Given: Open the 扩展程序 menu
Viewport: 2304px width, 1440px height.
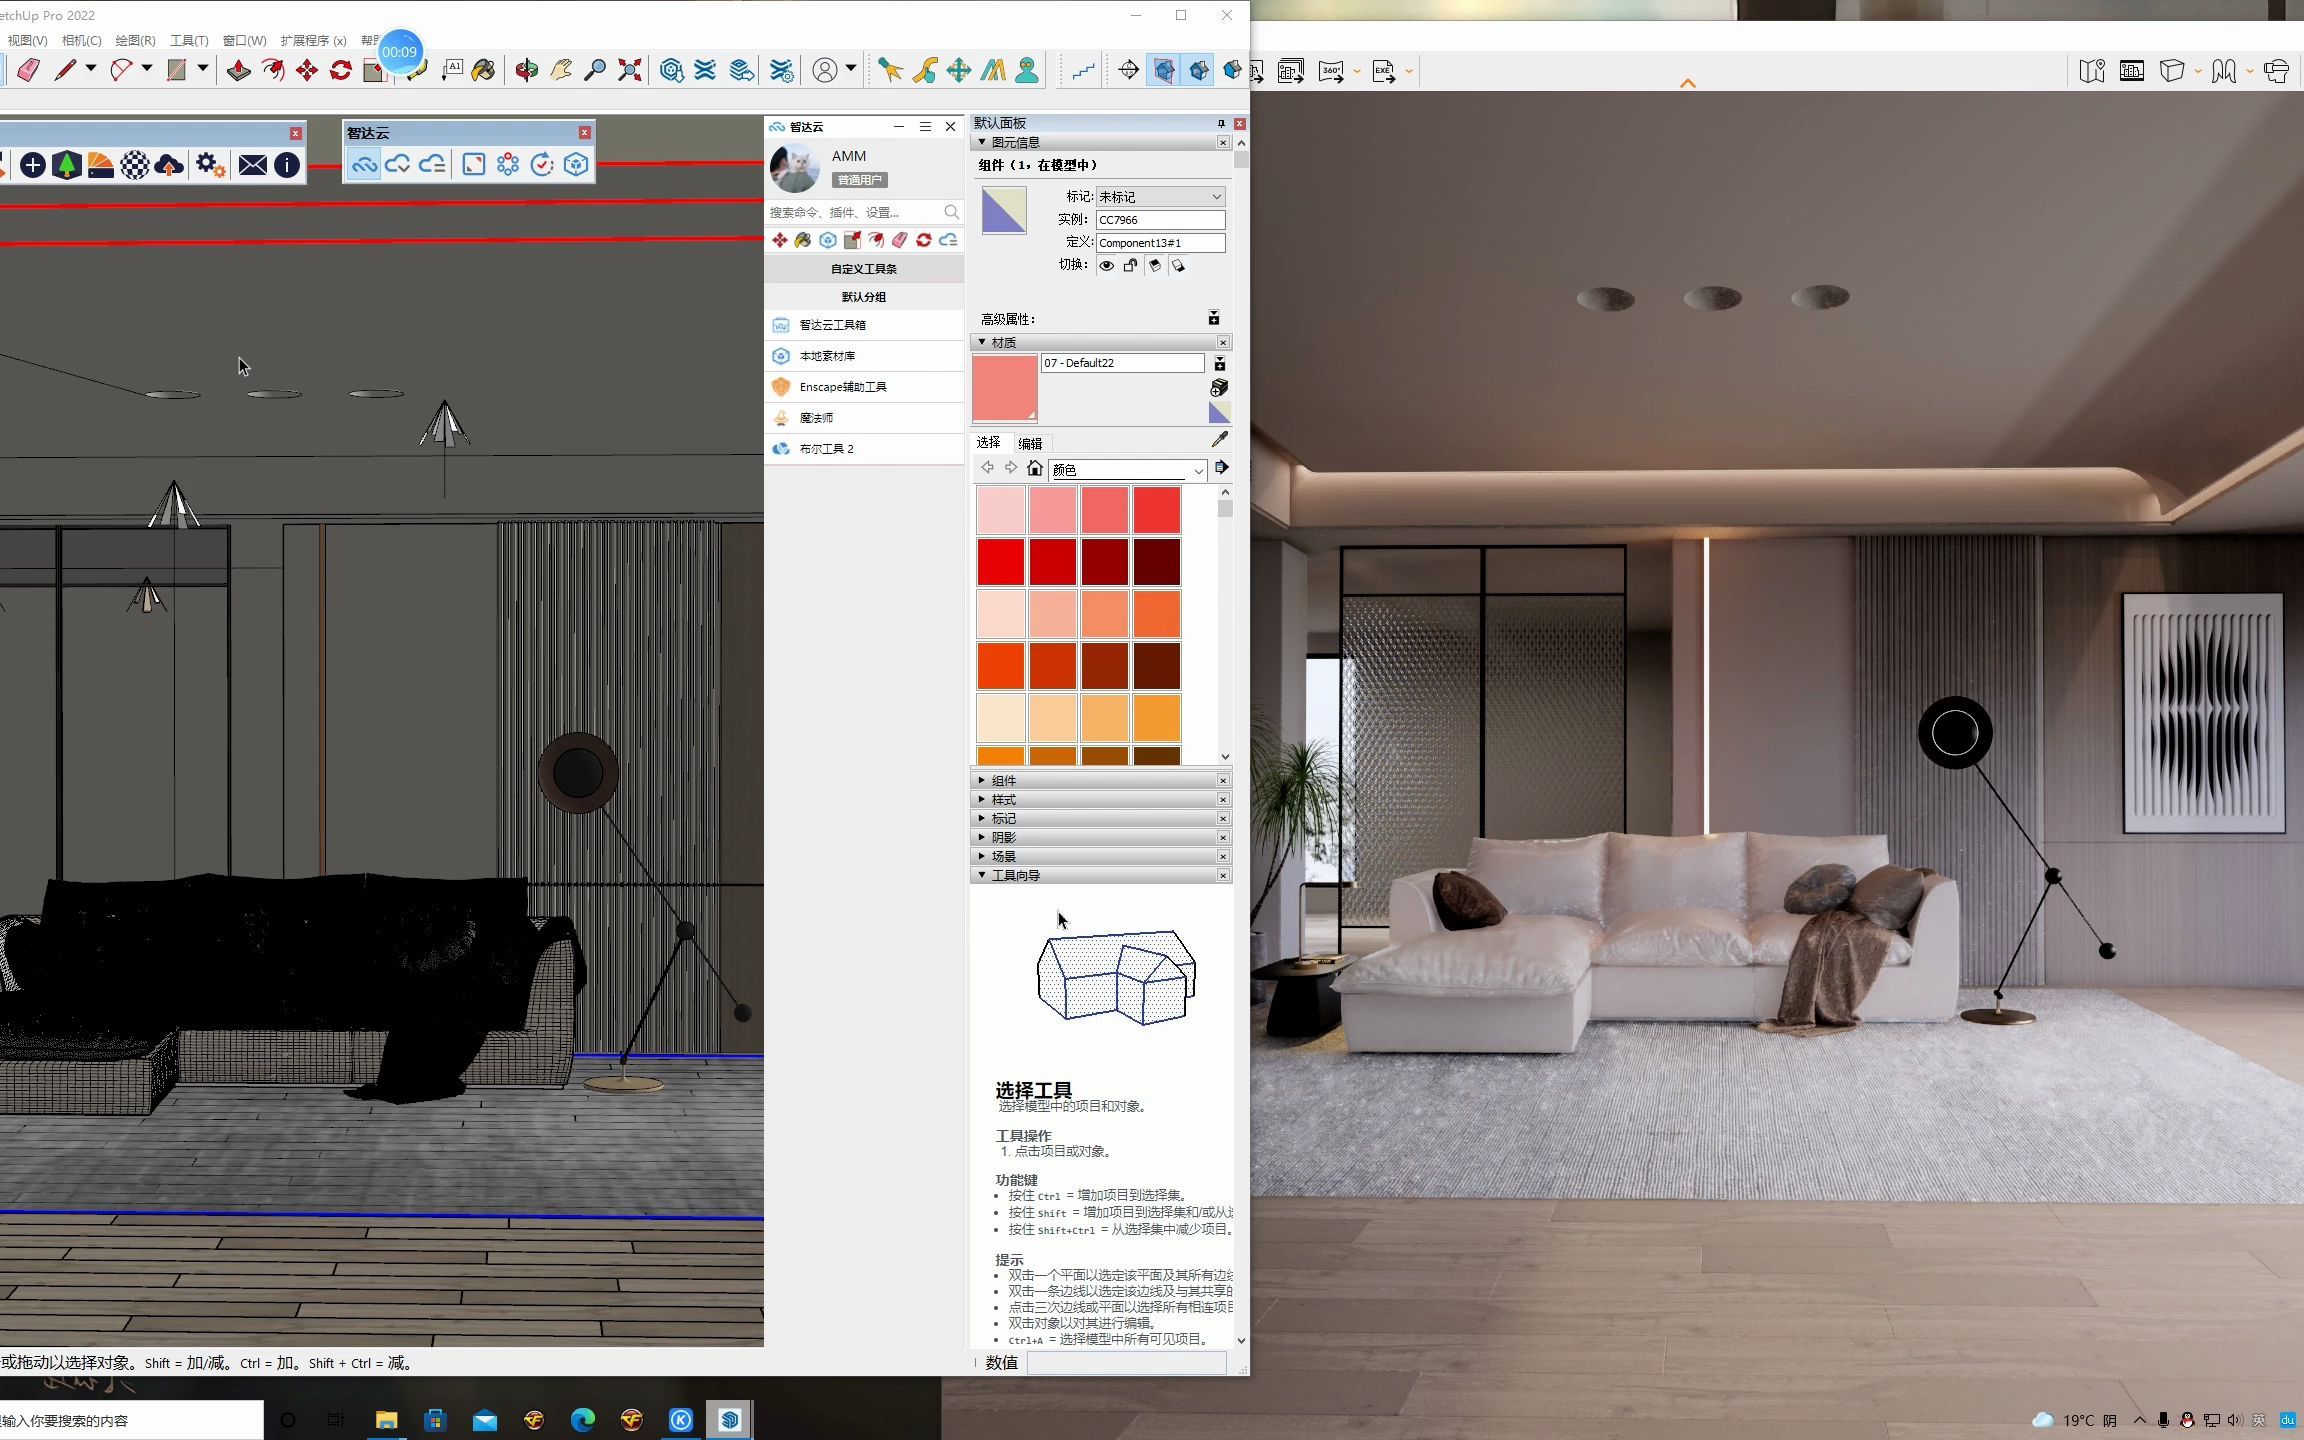Looking at the screenshot, I should (x=313, y=40).
